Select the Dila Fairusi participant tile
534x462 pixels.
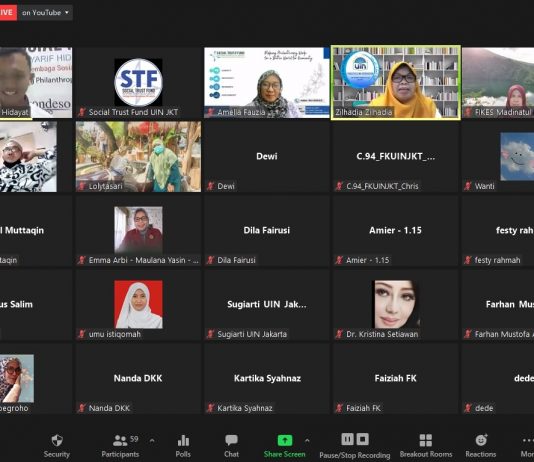(267, 231)
